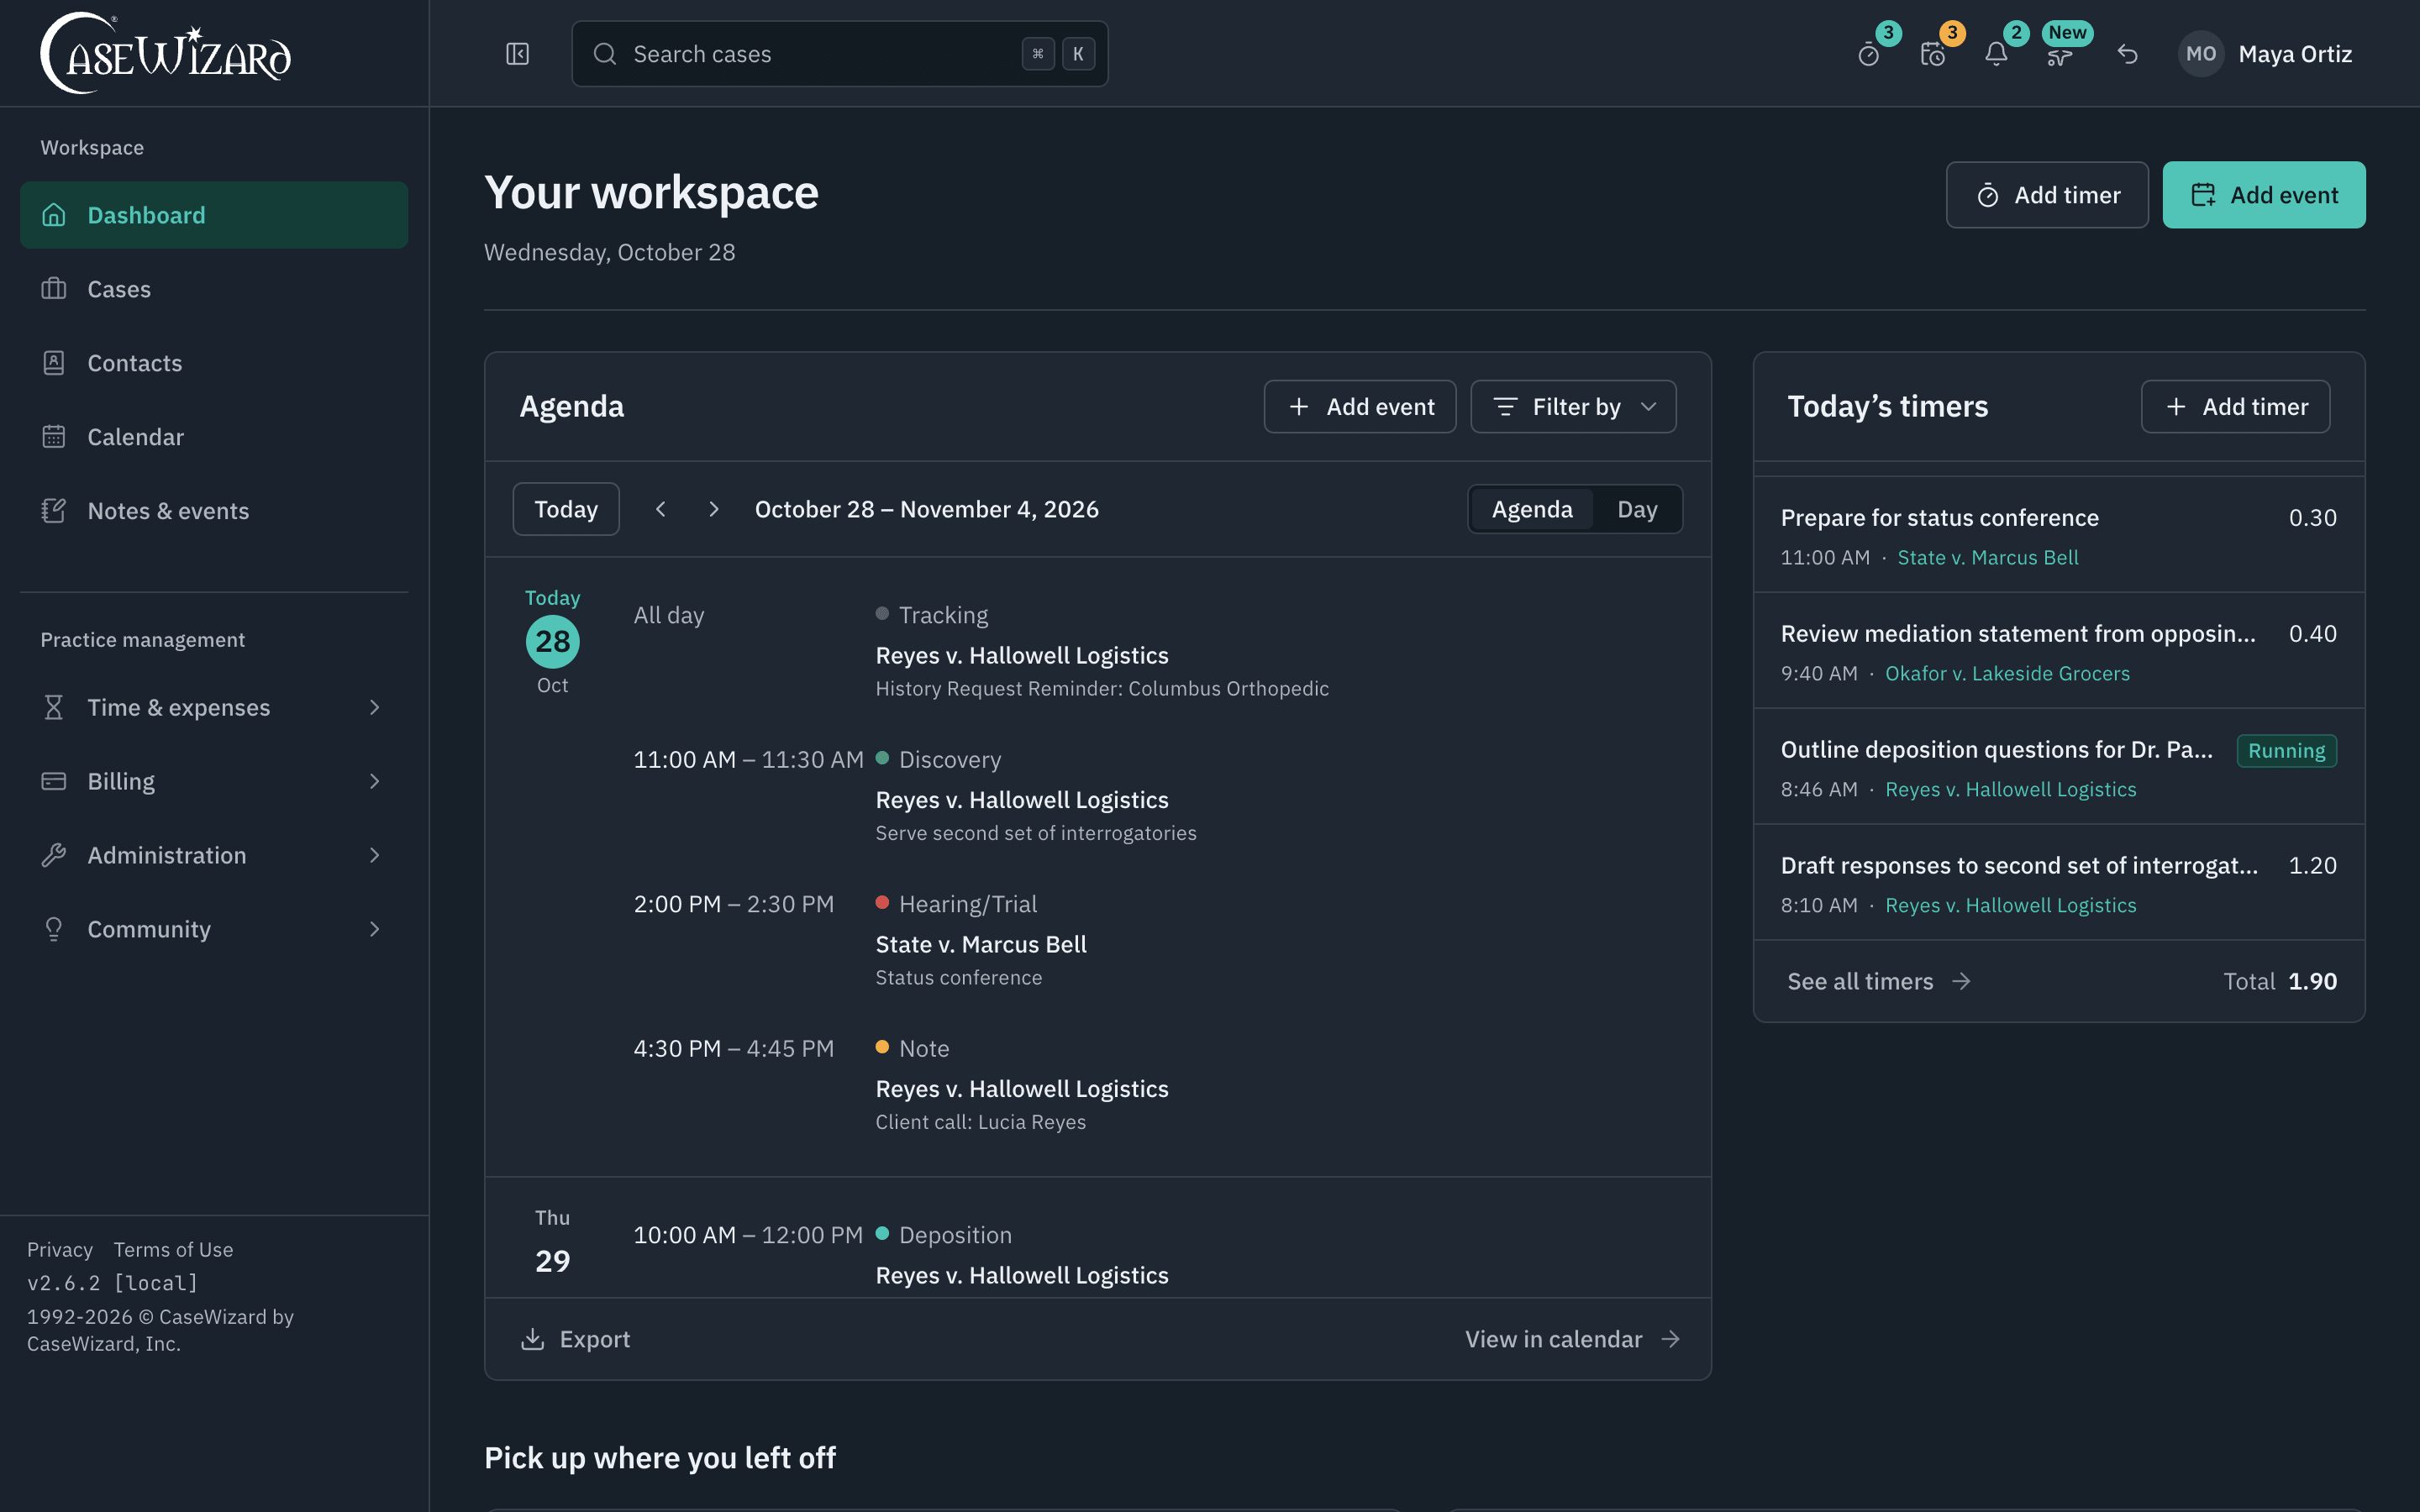Click the Cases briefcase icon
Screen dimensions: 2420x1512
tap(54, 289)
